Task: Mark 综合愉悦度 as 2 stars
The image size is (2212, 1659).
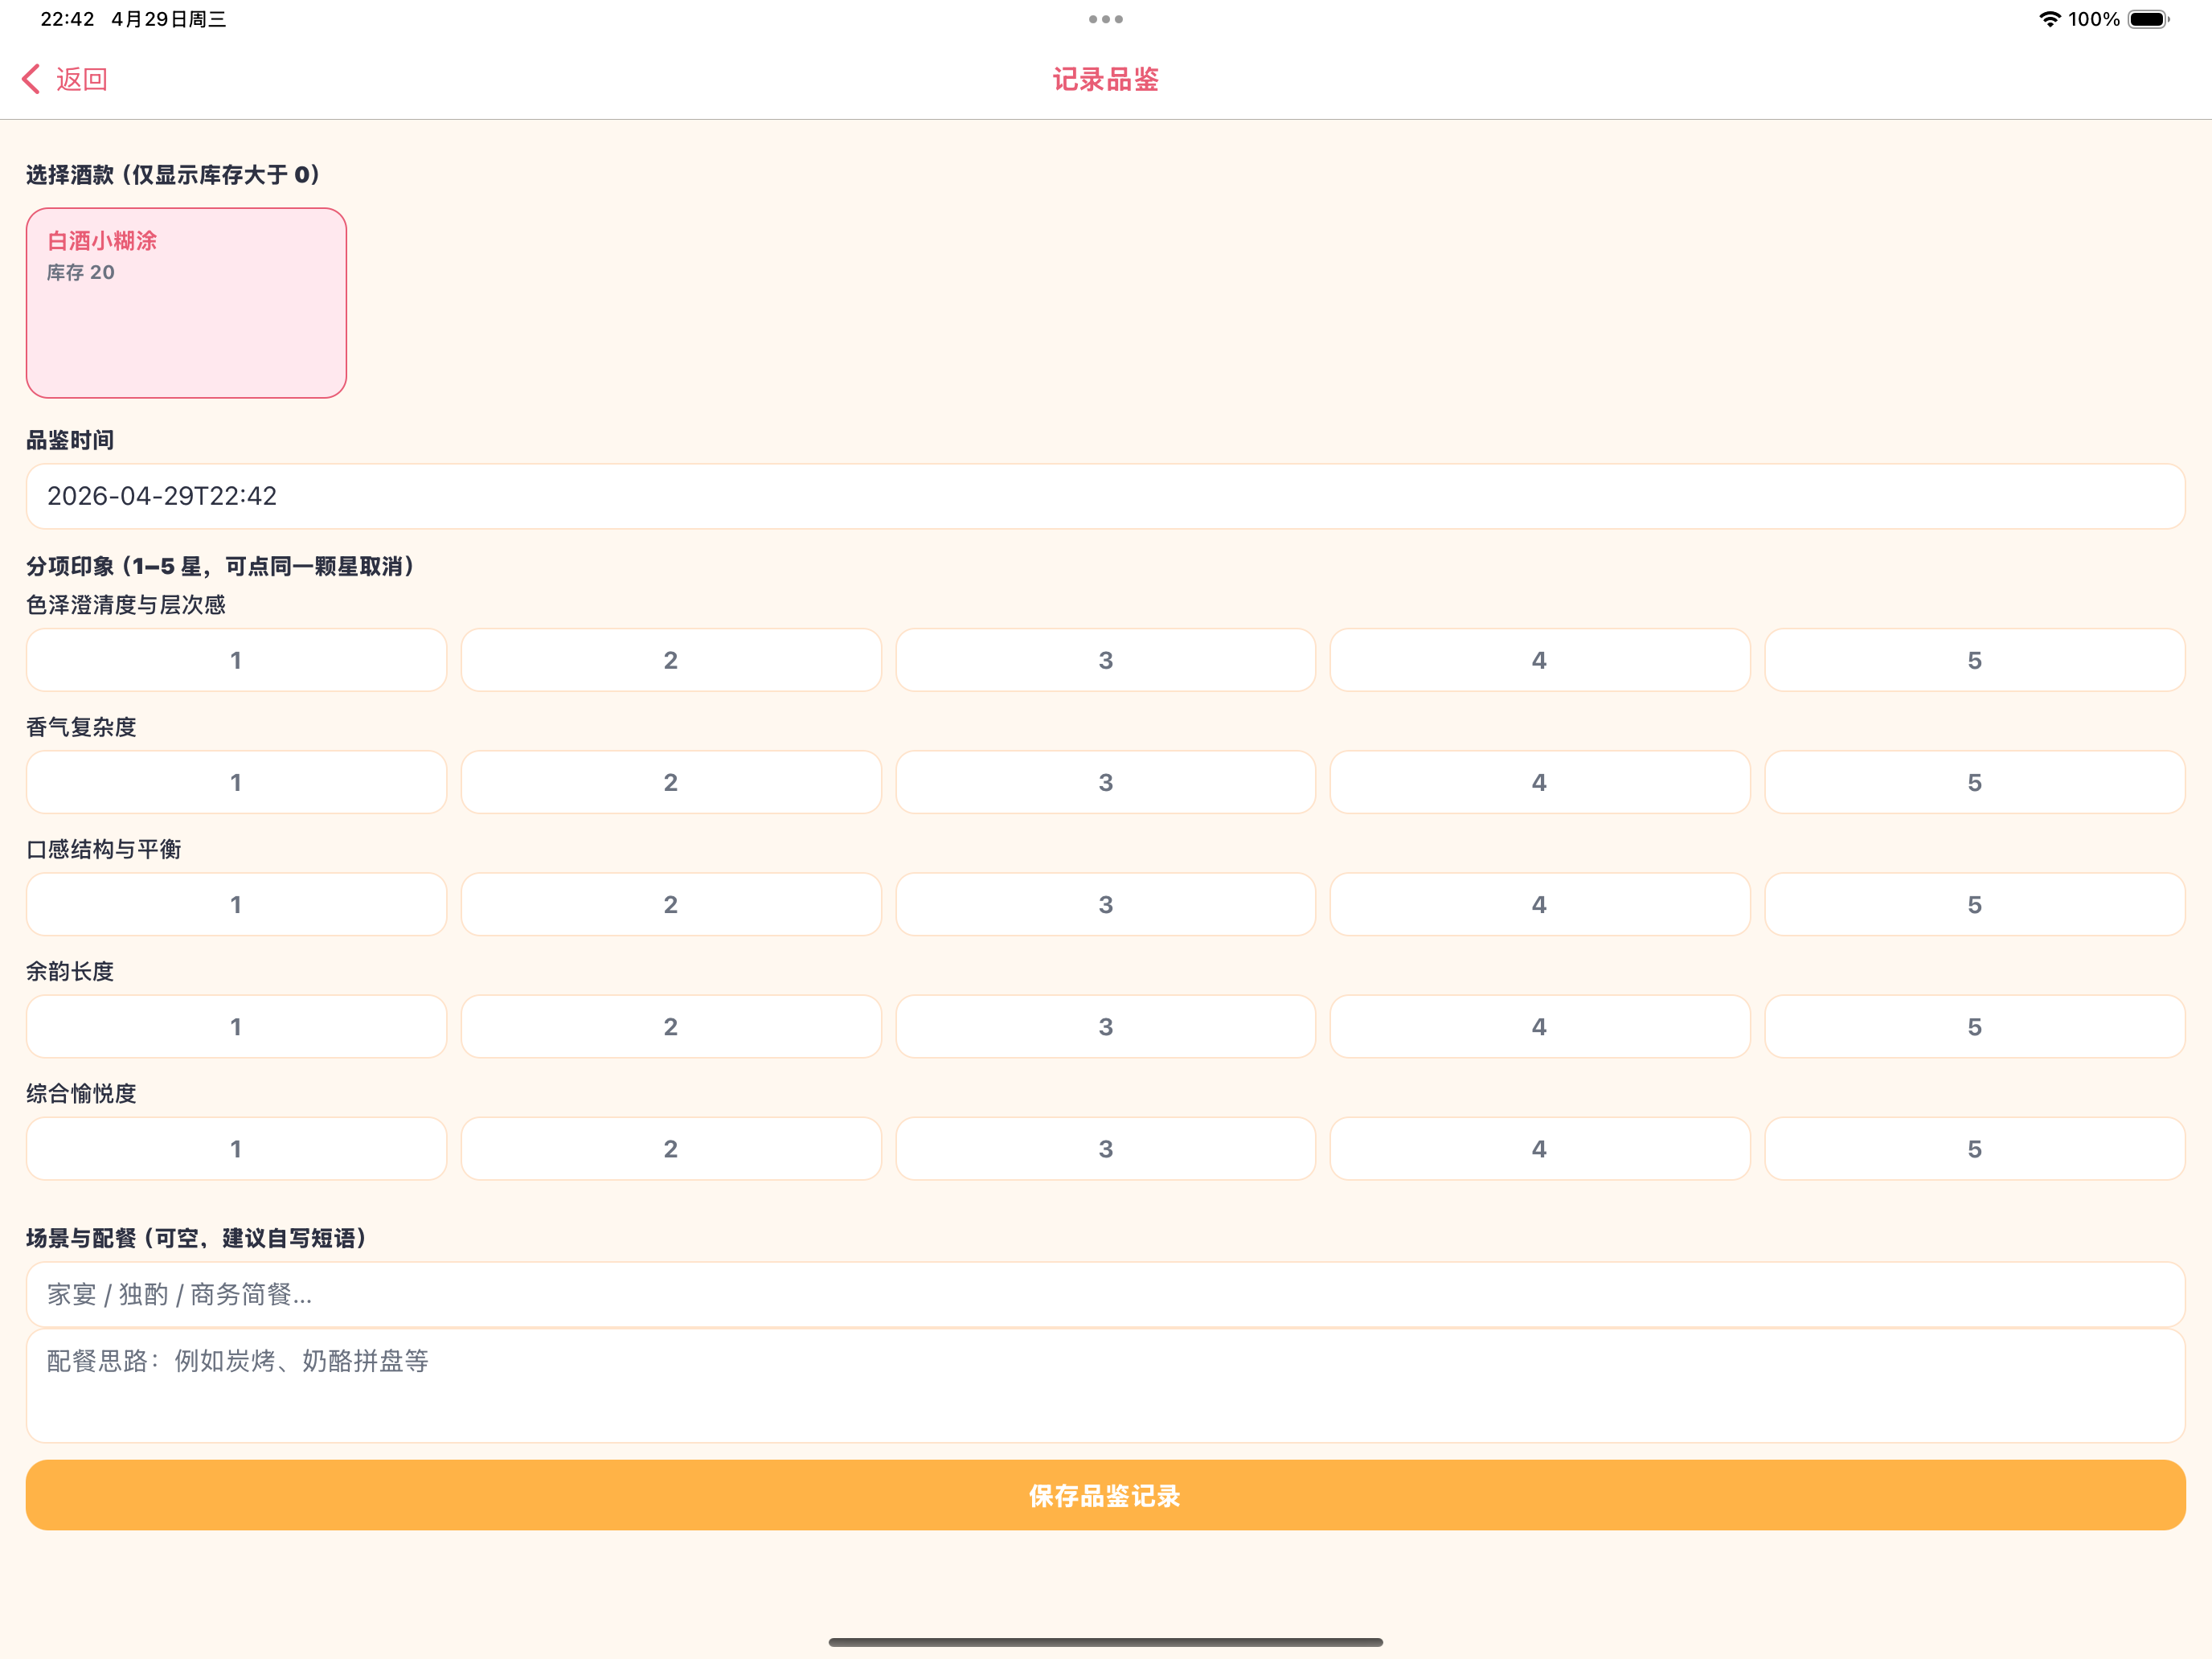Action: click(x=671, y=1148)
